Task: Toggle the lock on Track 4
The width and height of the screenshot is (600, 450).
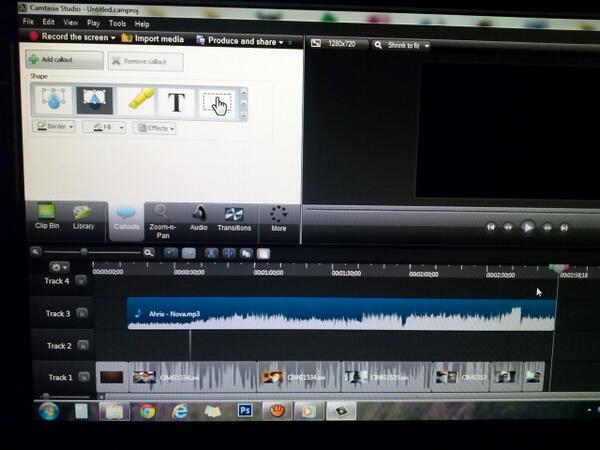Action: click(81, 280)
